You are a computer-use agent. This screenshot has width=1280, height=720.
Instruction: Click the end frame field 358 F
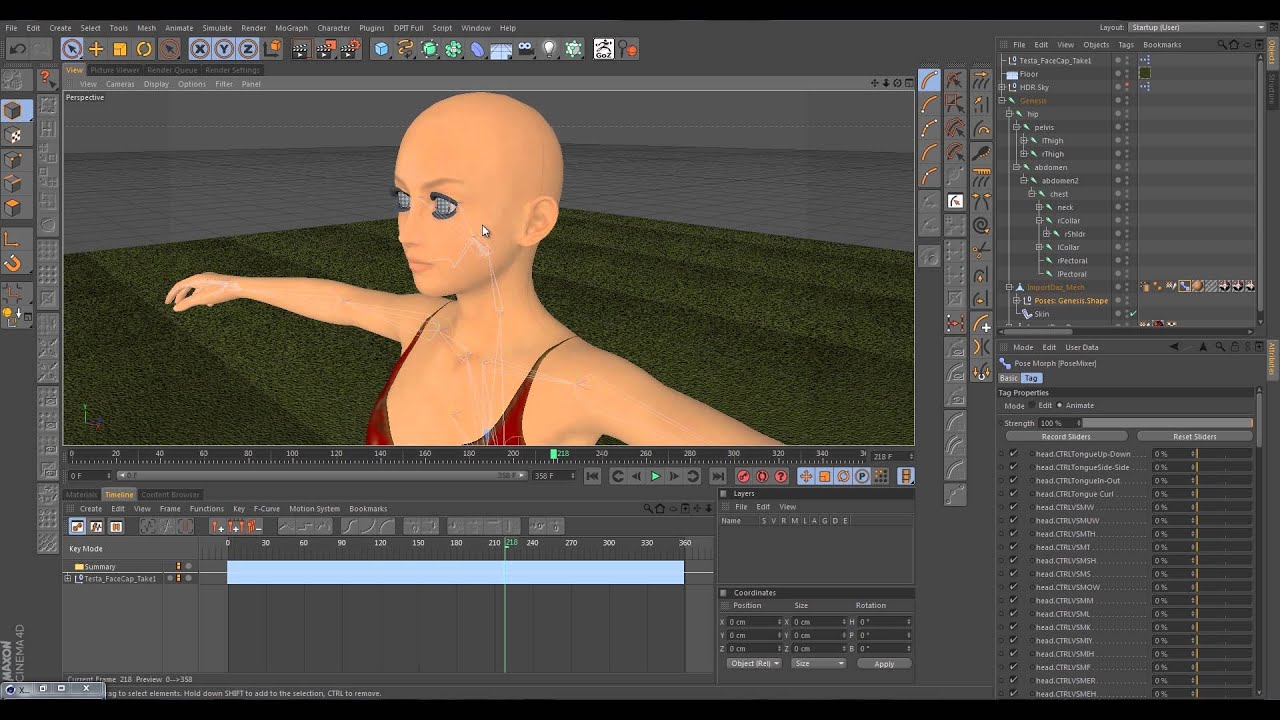click(x=553, y=476)
